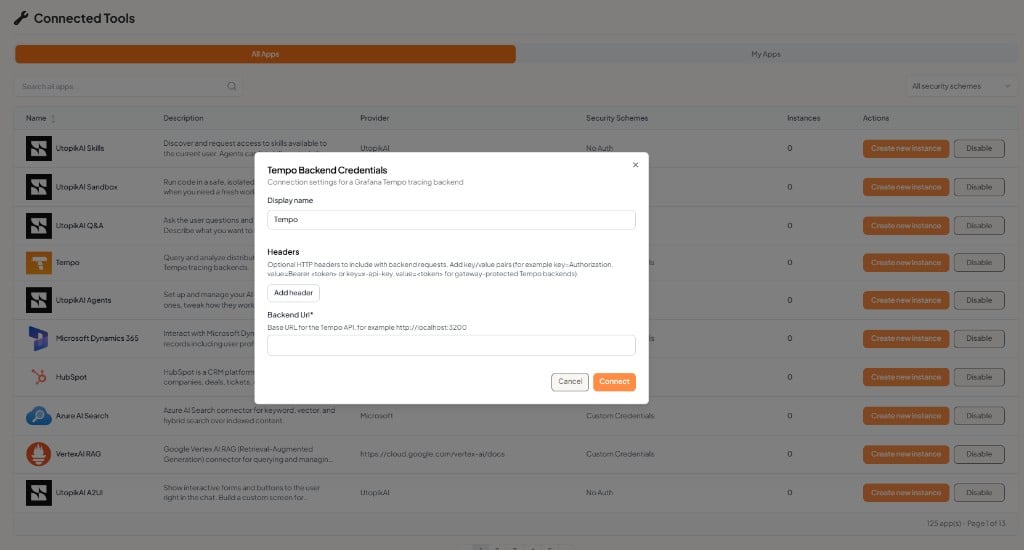
Task: Close the Tempo Backend Credentials dialog
Action: tap(635, 165)
